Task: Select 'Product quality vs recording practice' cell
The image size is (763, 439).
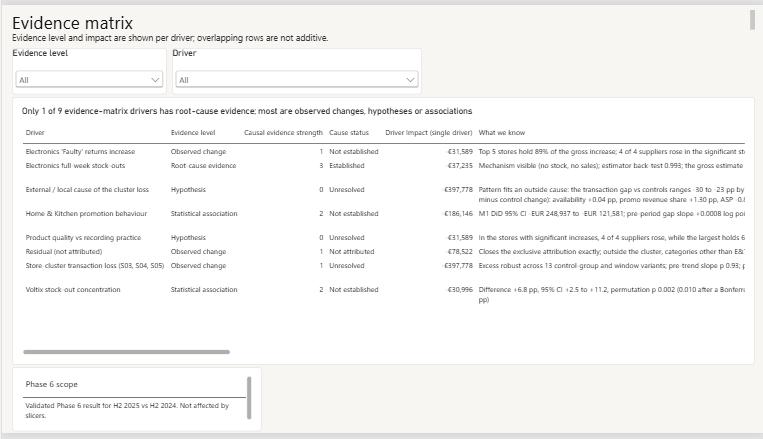Action: (83, 238)
